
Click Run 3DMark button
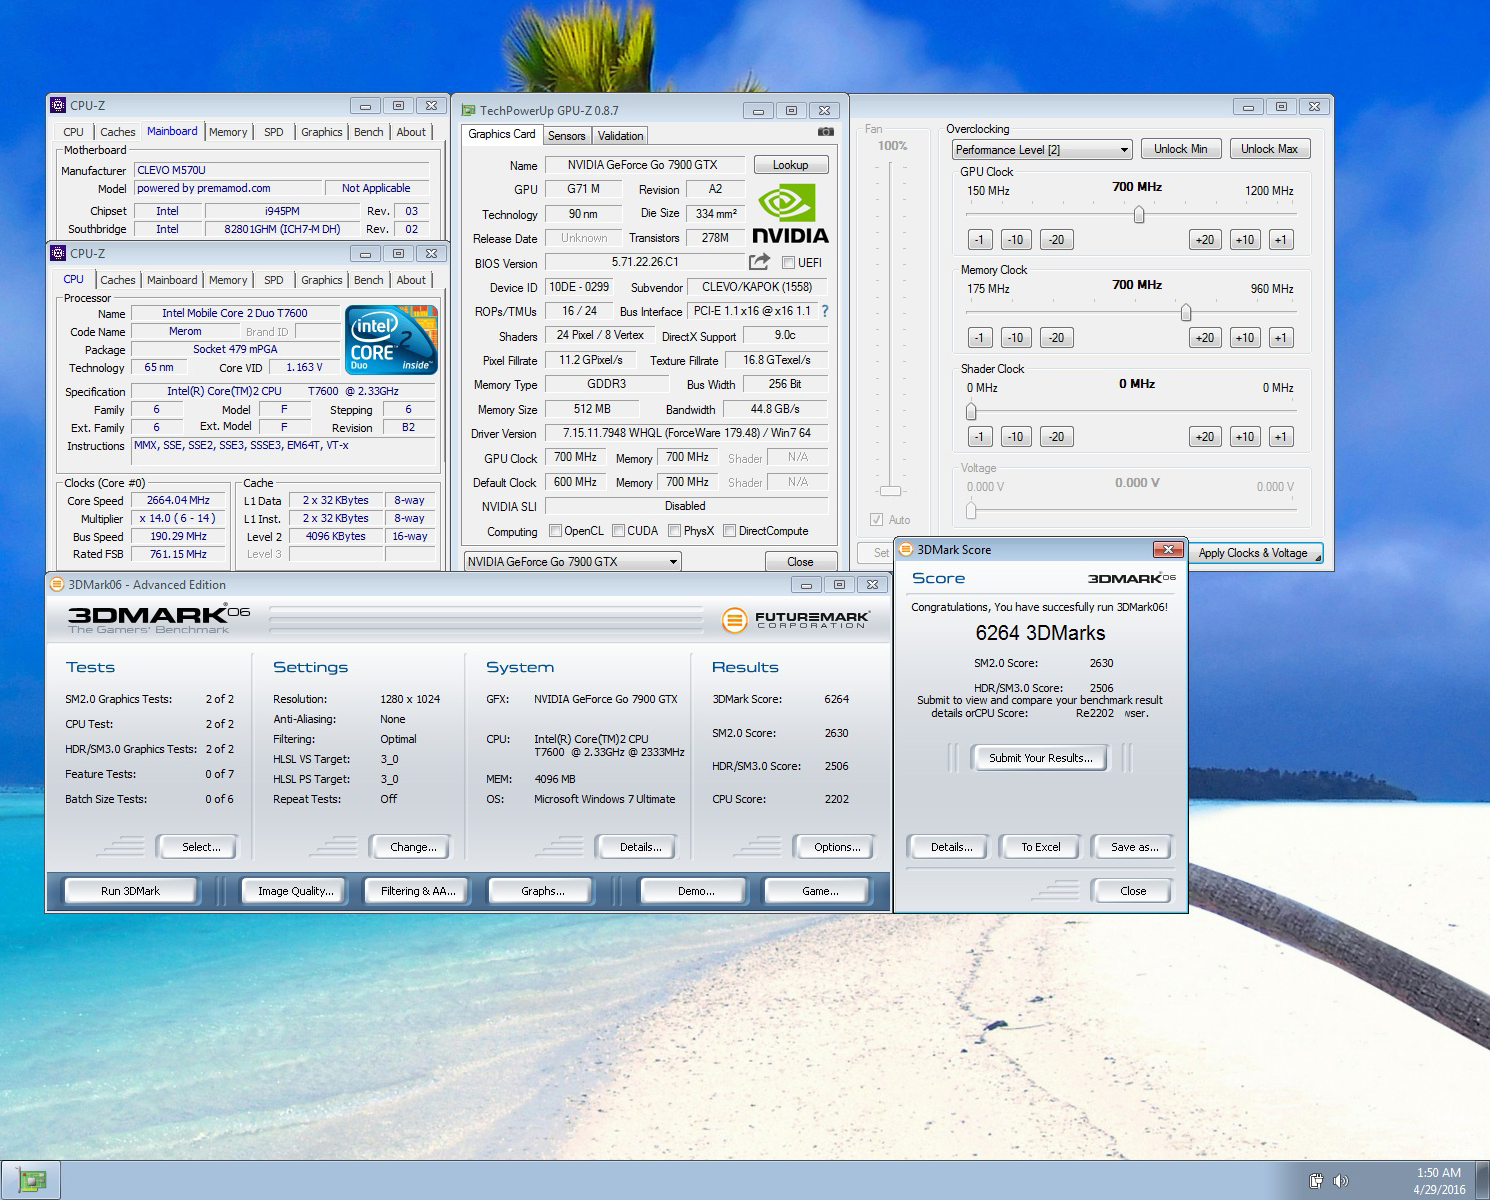coord(130,891)
